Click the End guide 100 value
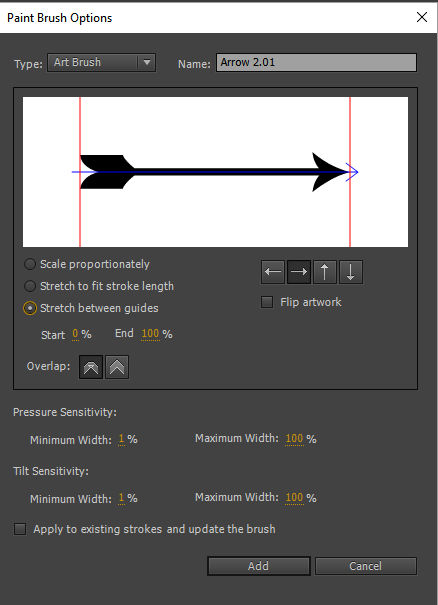This screenshot has height=605, width=438. coord(151,334)
